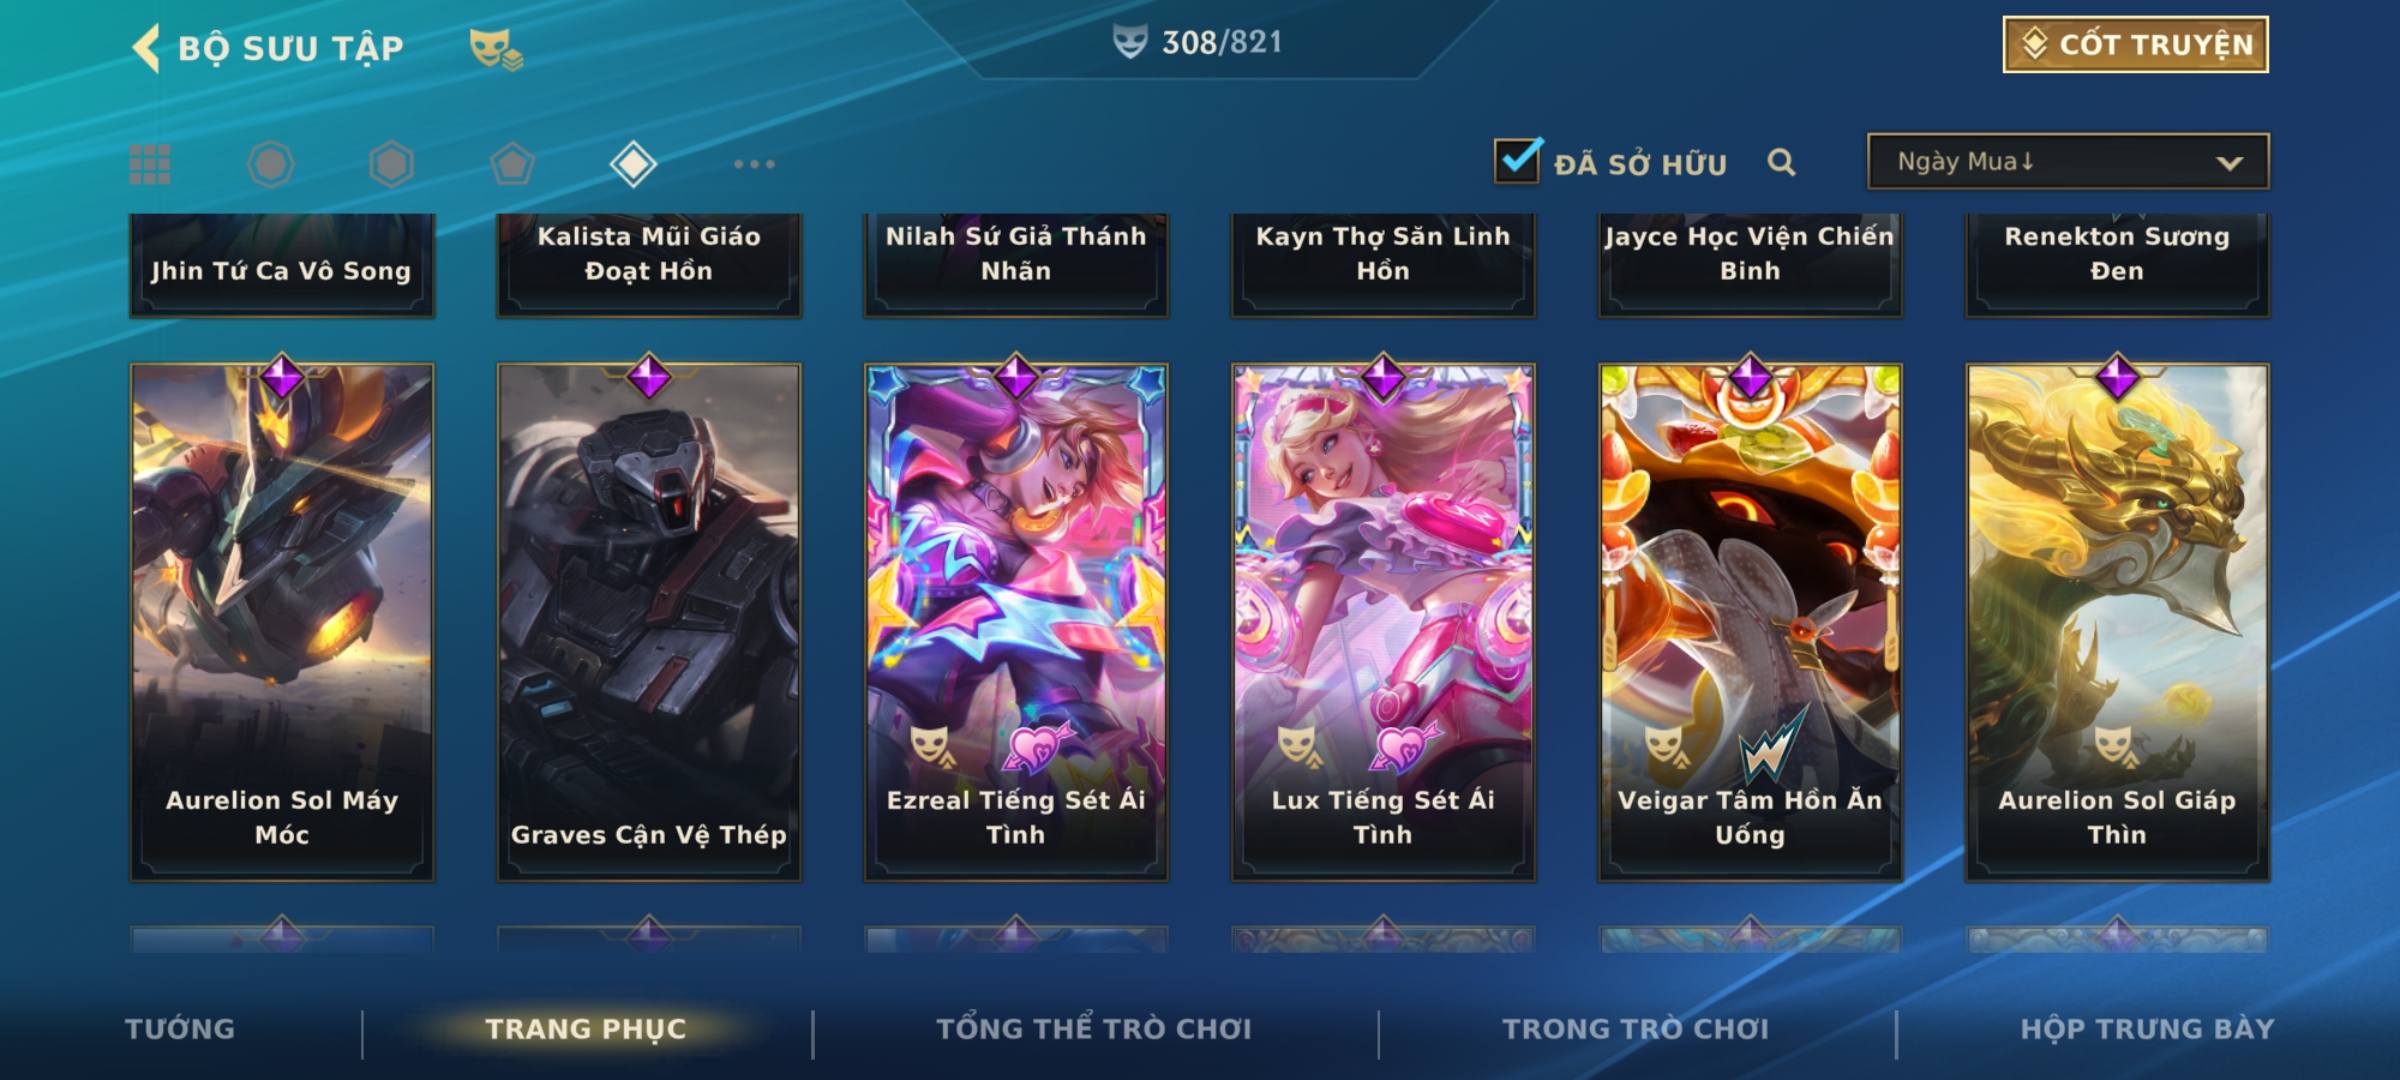The width and height of the screenshot is (2400, 1080).
Task: Go back using the Bộ Sưu Tập arrow
Action: click(146, 48)
